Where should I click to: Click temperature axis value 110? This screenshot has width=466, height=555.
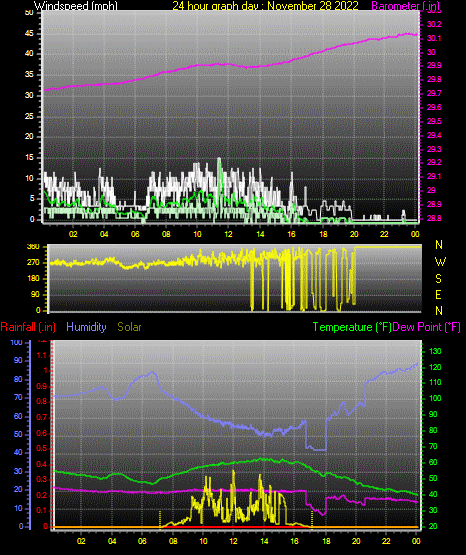[435, 383]
